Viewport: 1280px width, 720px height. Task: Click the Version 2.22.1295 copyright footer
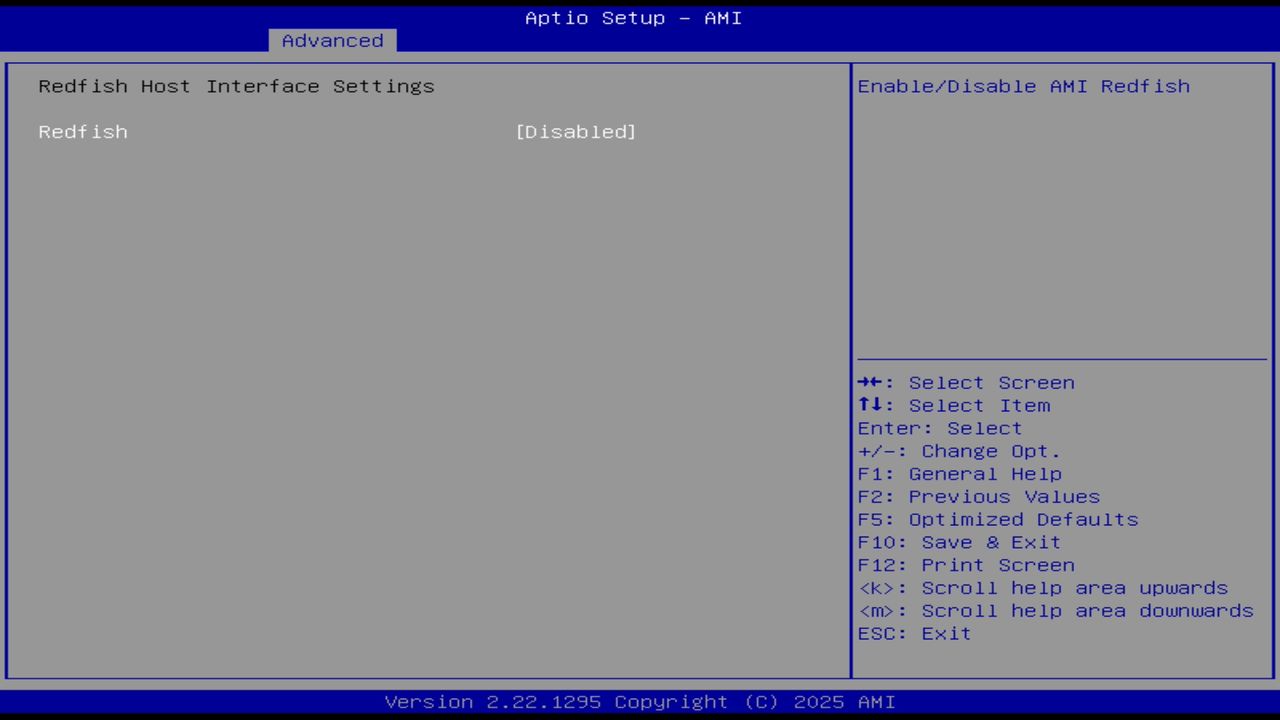click(x=633, y=701)
